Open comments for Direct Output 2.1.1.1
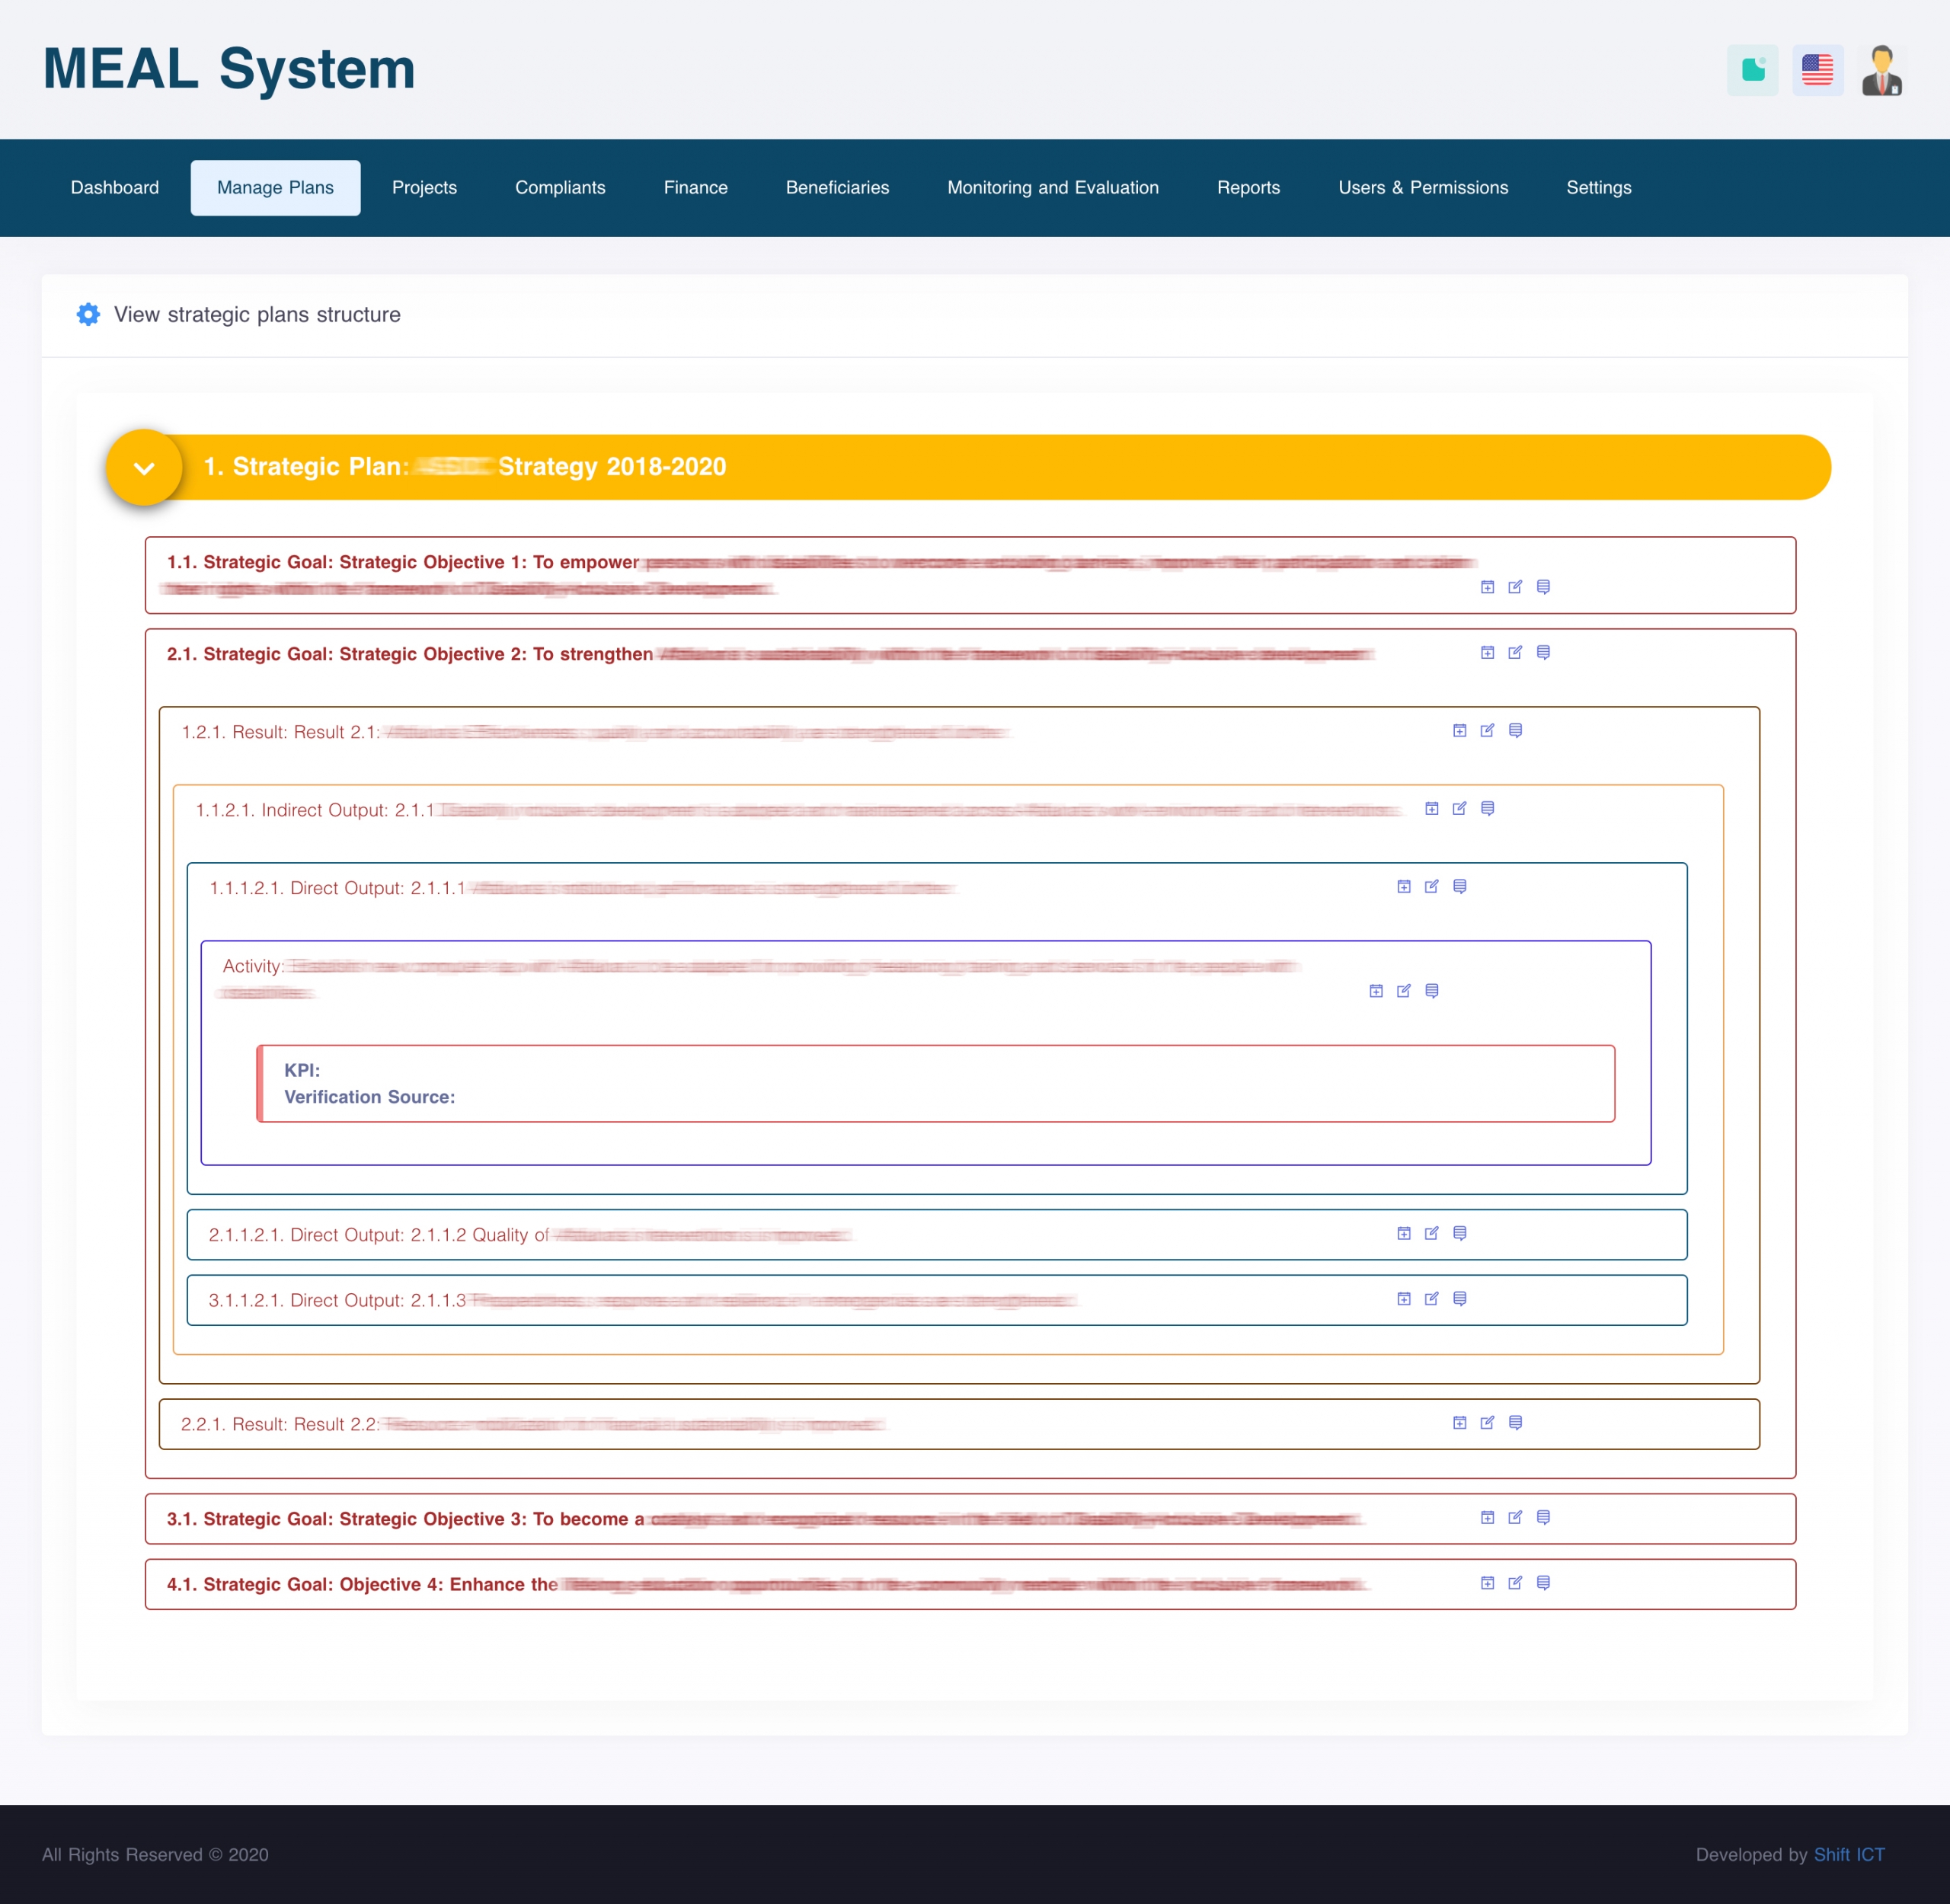This screenshot has height=1904, width=1950. click(x=1459, y=886)
